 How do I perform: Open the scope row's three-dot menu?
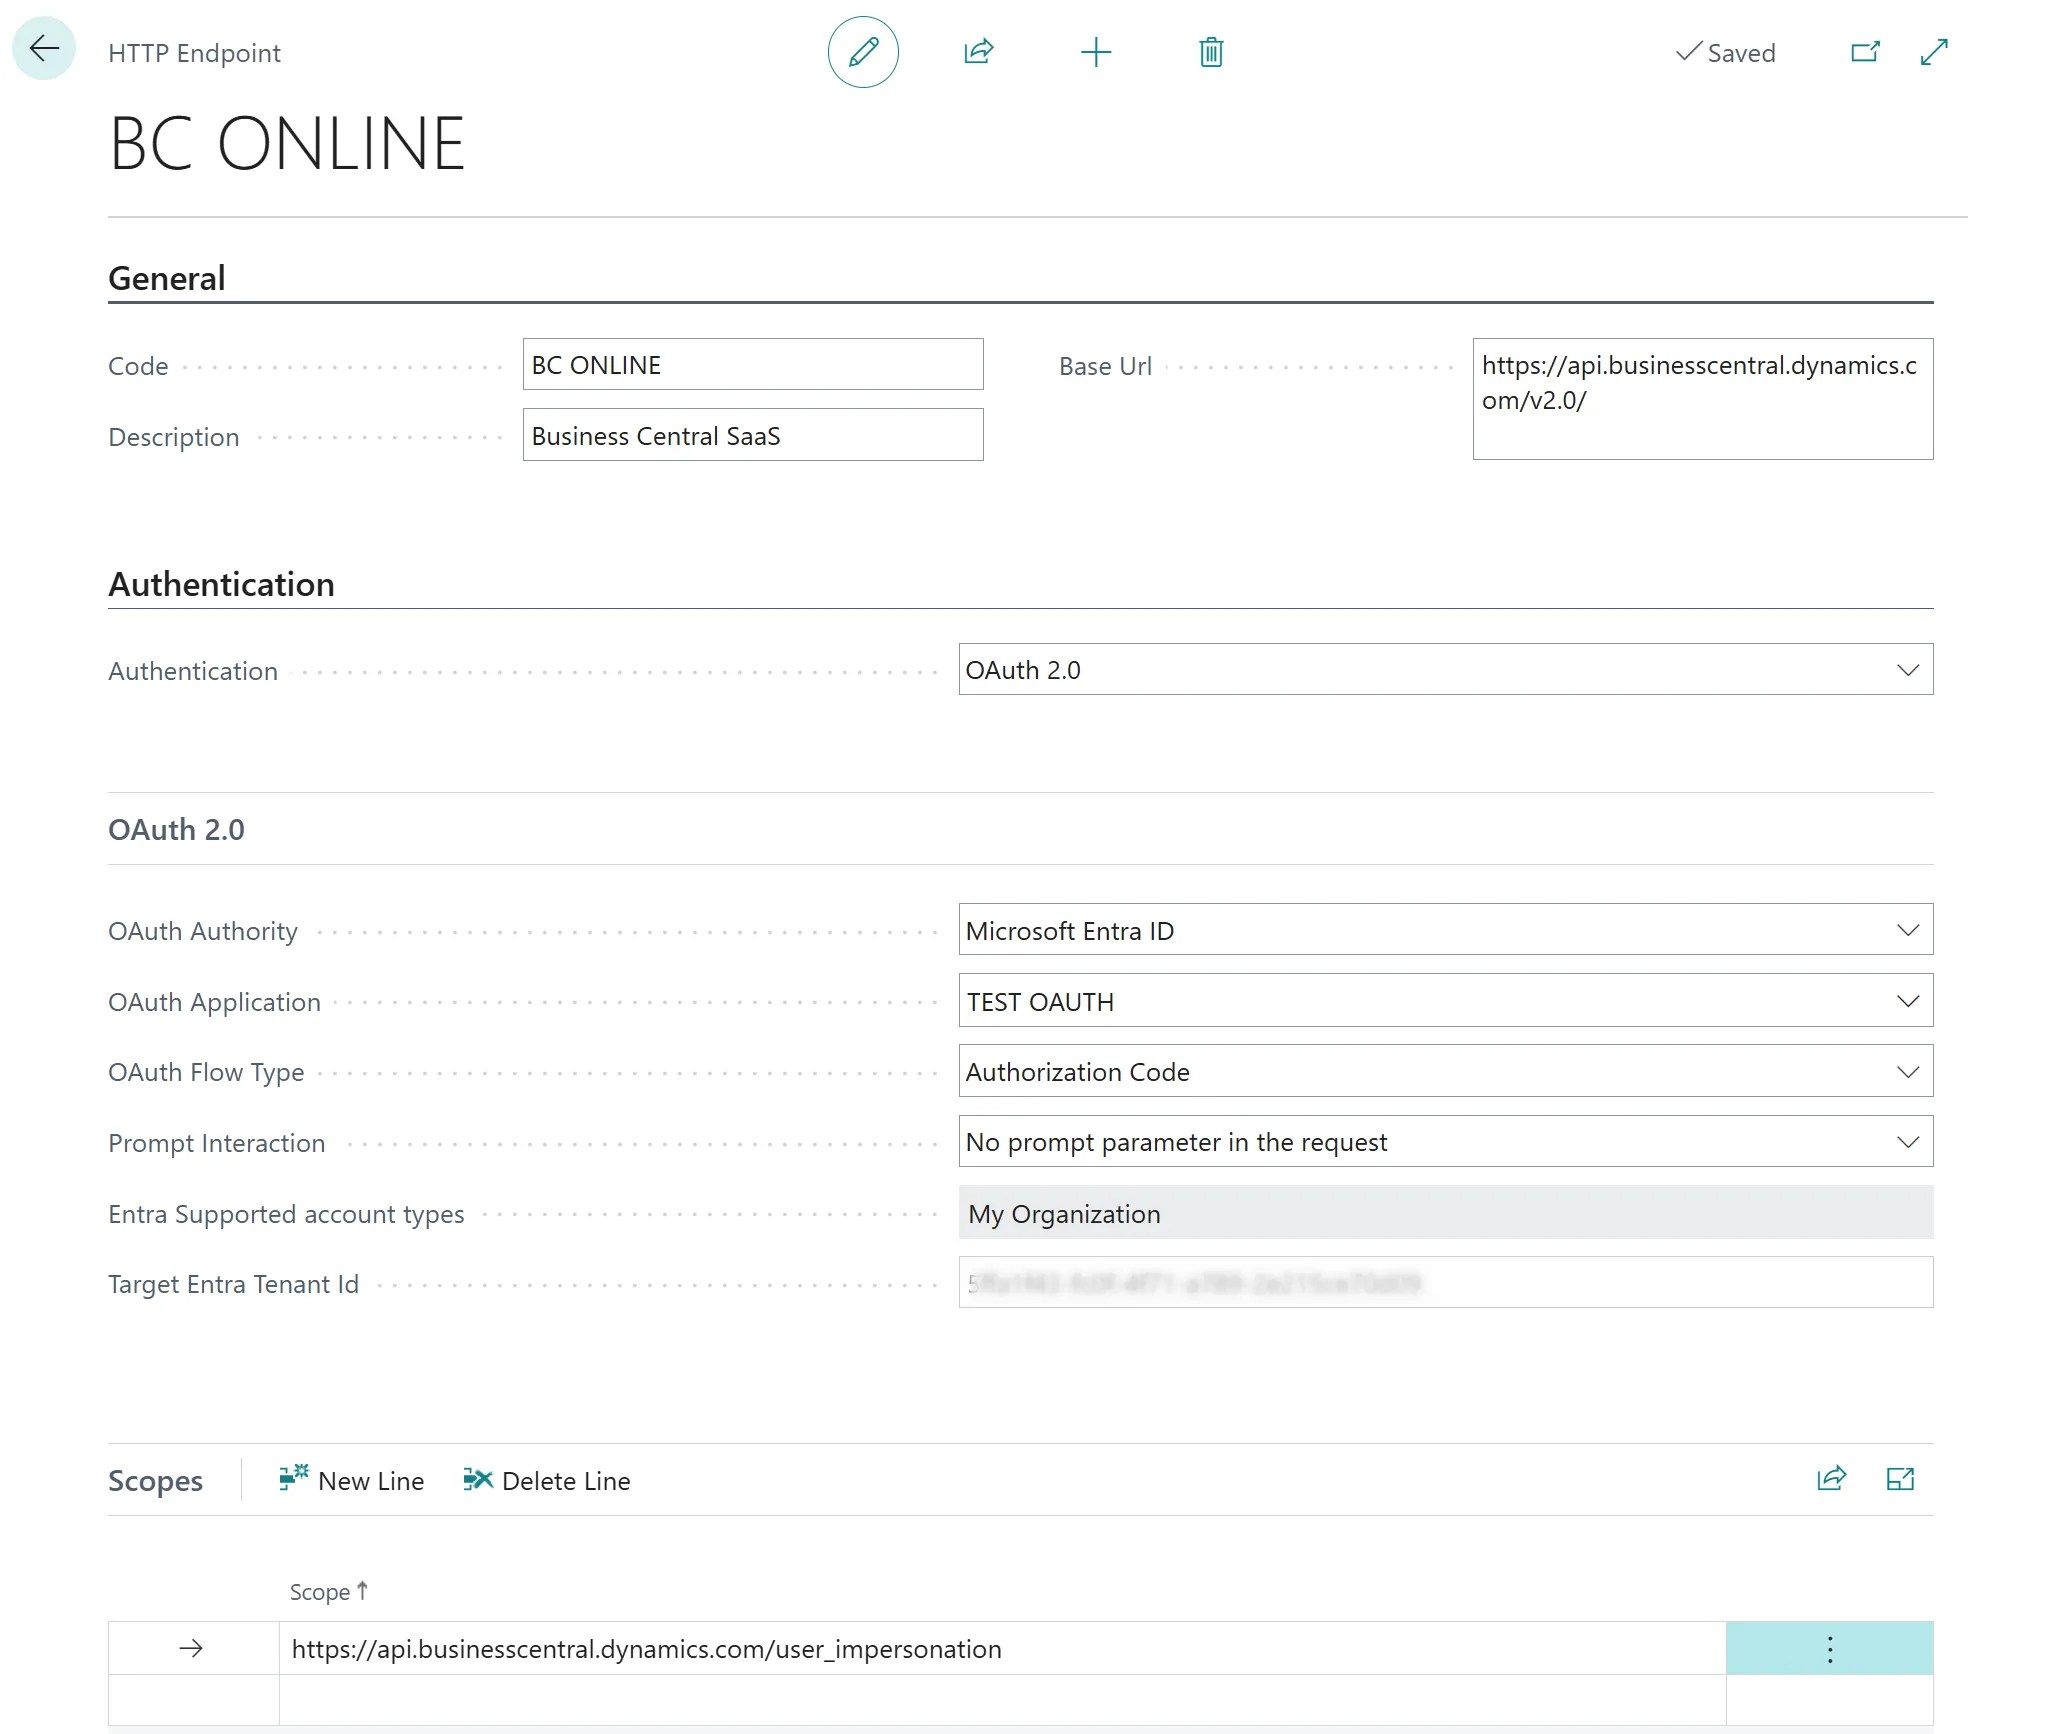point(1830,1649)
